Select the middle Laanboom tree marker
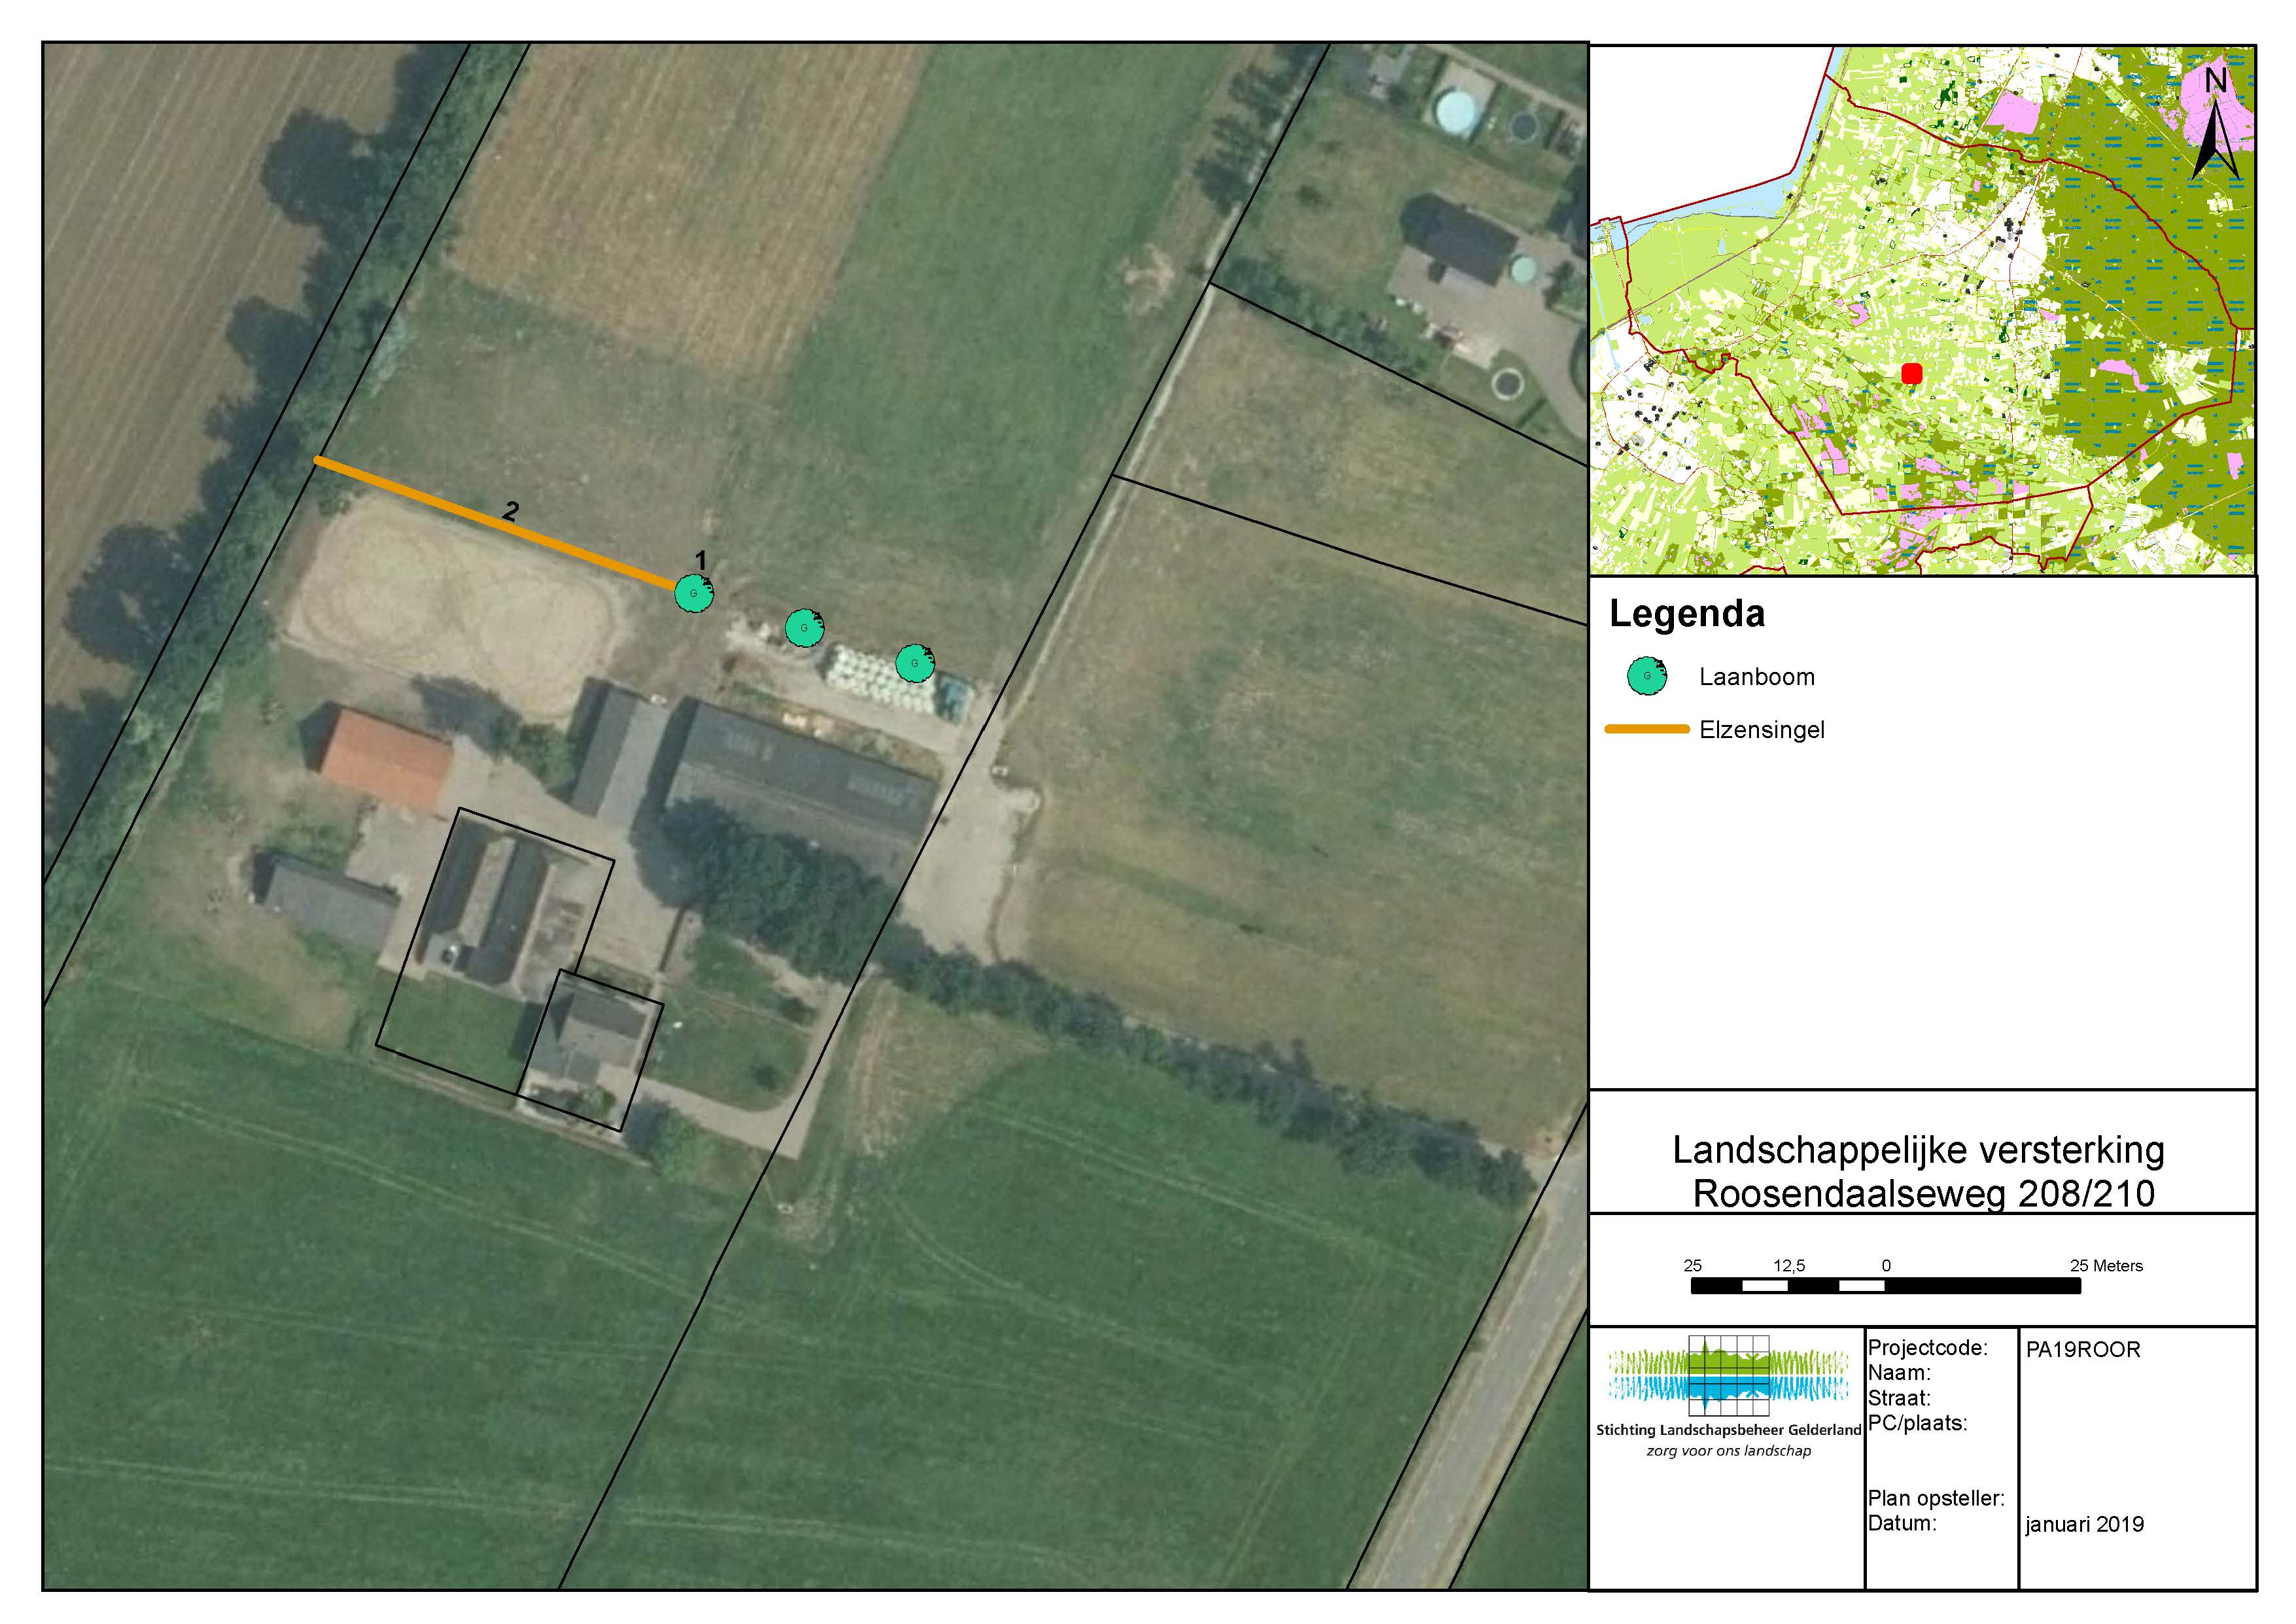2296x1624 pixels. click(x=804, y=628)
